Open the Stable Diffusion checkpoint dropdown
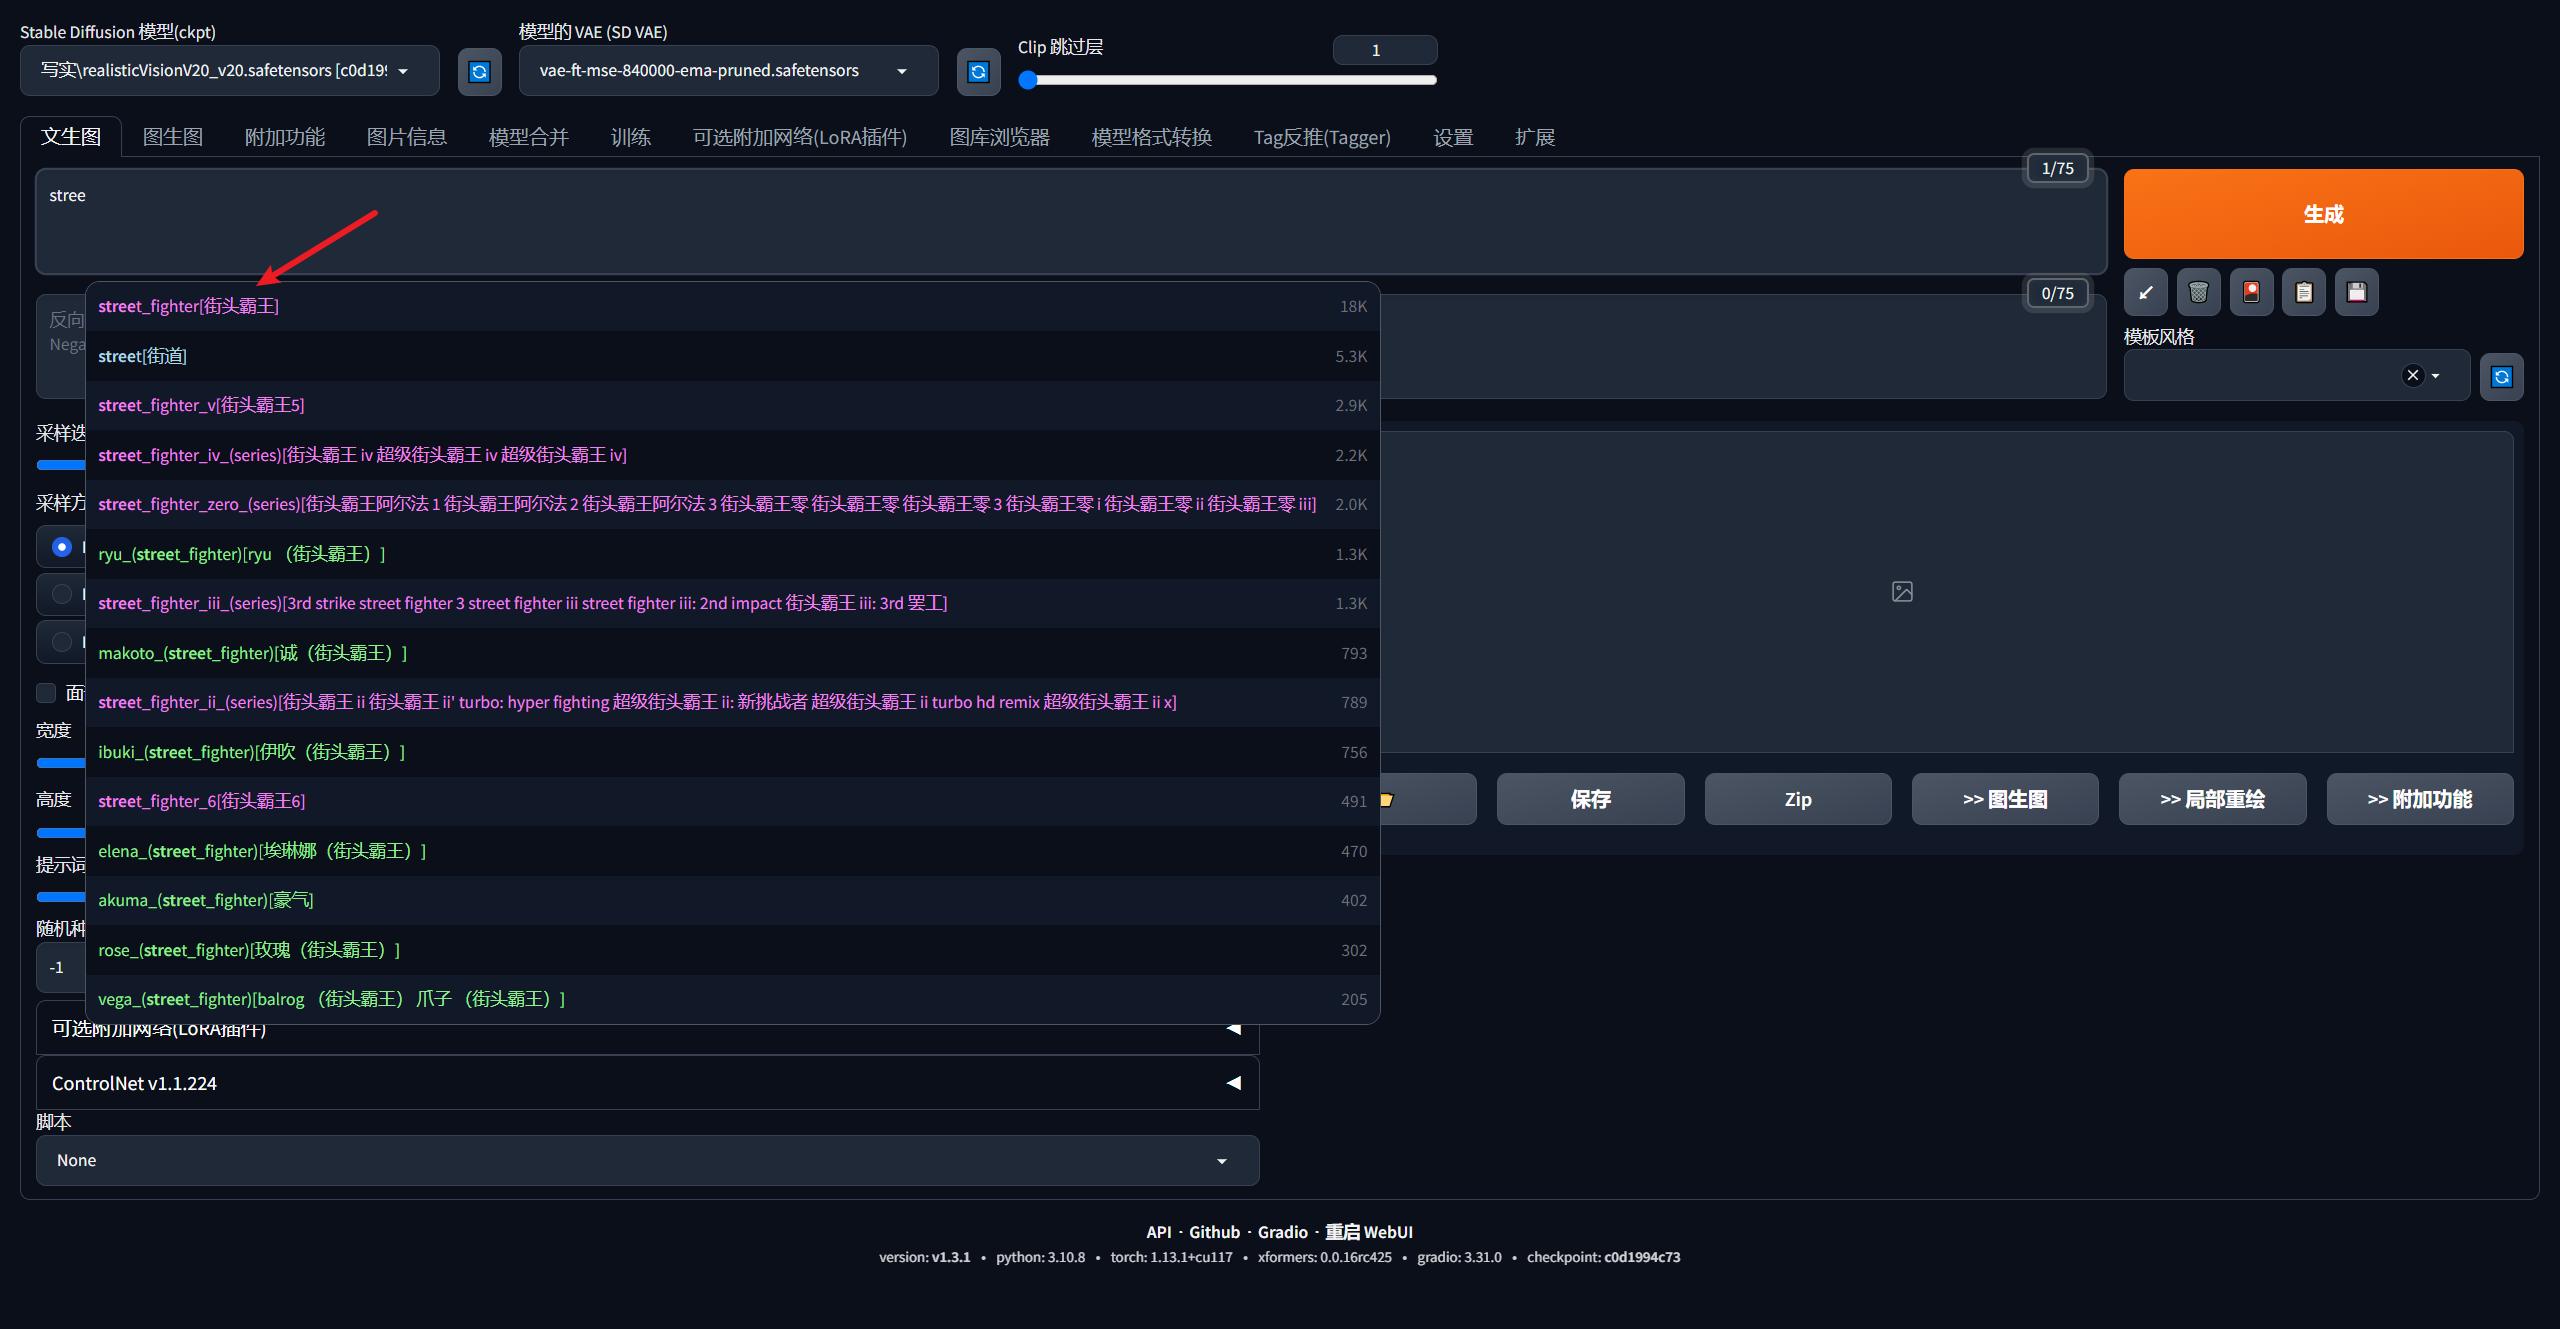2560x1329 pixels. pyautogui.click(x=229, y=71)
